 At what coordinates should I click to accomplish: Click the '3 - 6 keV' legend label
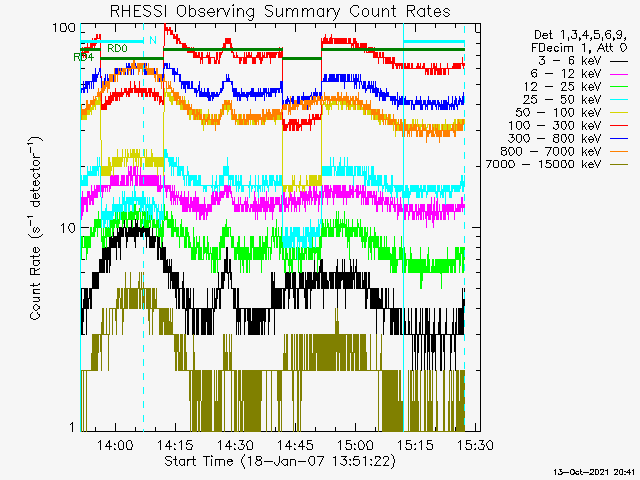tap(569, 61)
